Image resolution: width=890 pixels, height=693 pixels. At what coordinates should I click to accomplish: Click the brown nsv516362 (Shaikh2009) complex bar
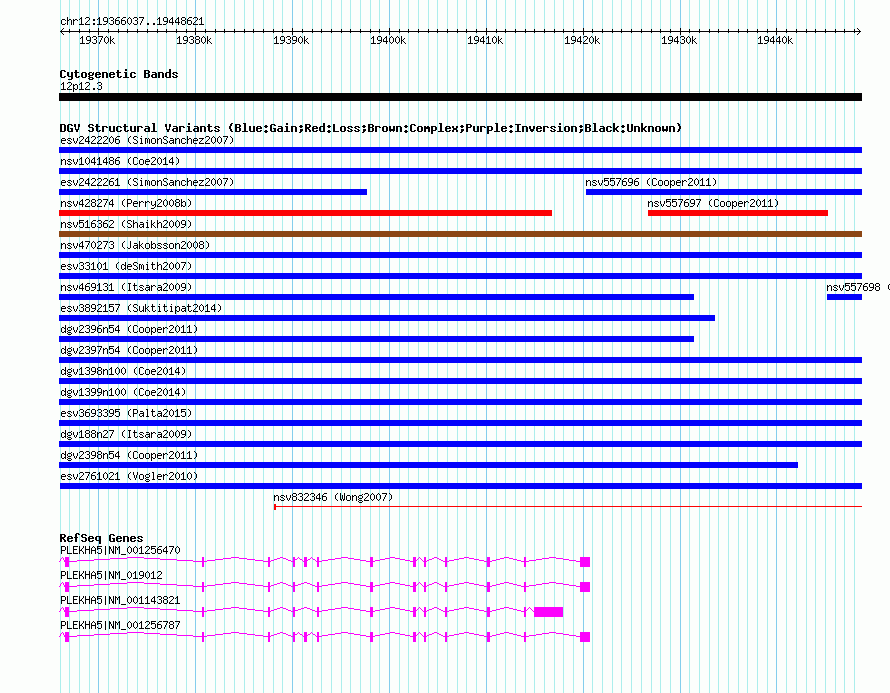pos(460,234)
